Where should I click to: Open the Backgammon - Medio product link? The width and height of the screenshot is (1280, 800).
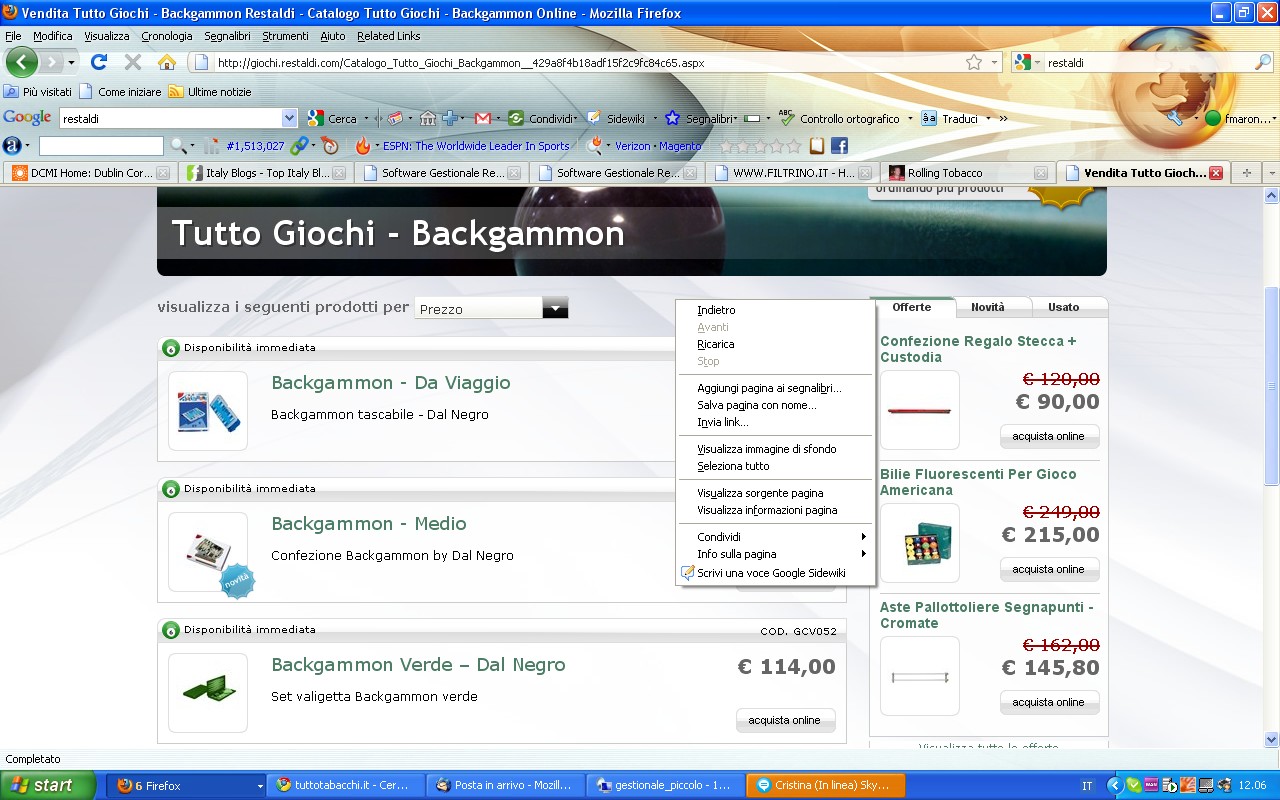click(369, 524)
